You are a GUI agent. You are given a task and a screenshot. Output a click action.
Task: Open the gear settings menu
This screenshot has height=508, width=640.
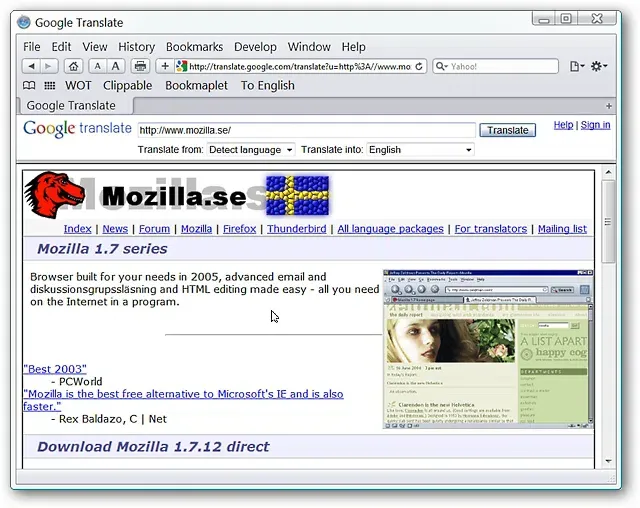599,66
